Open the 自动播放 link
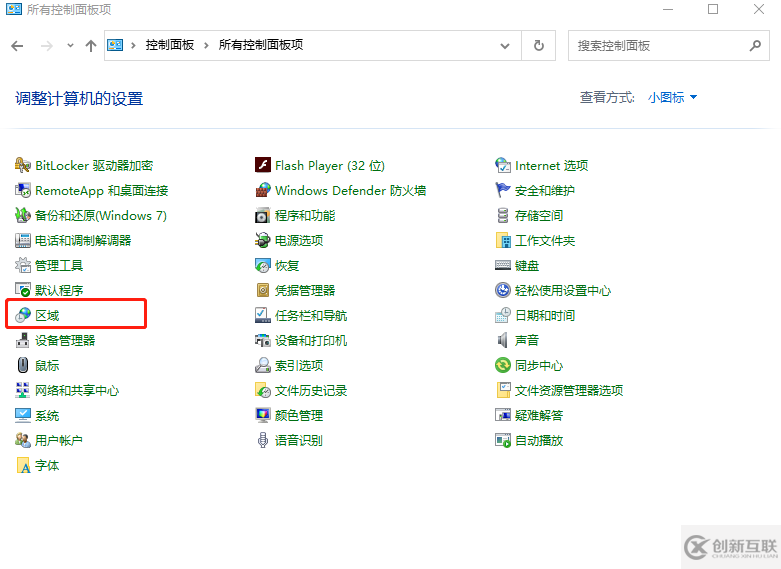 (x=538, y=440)
